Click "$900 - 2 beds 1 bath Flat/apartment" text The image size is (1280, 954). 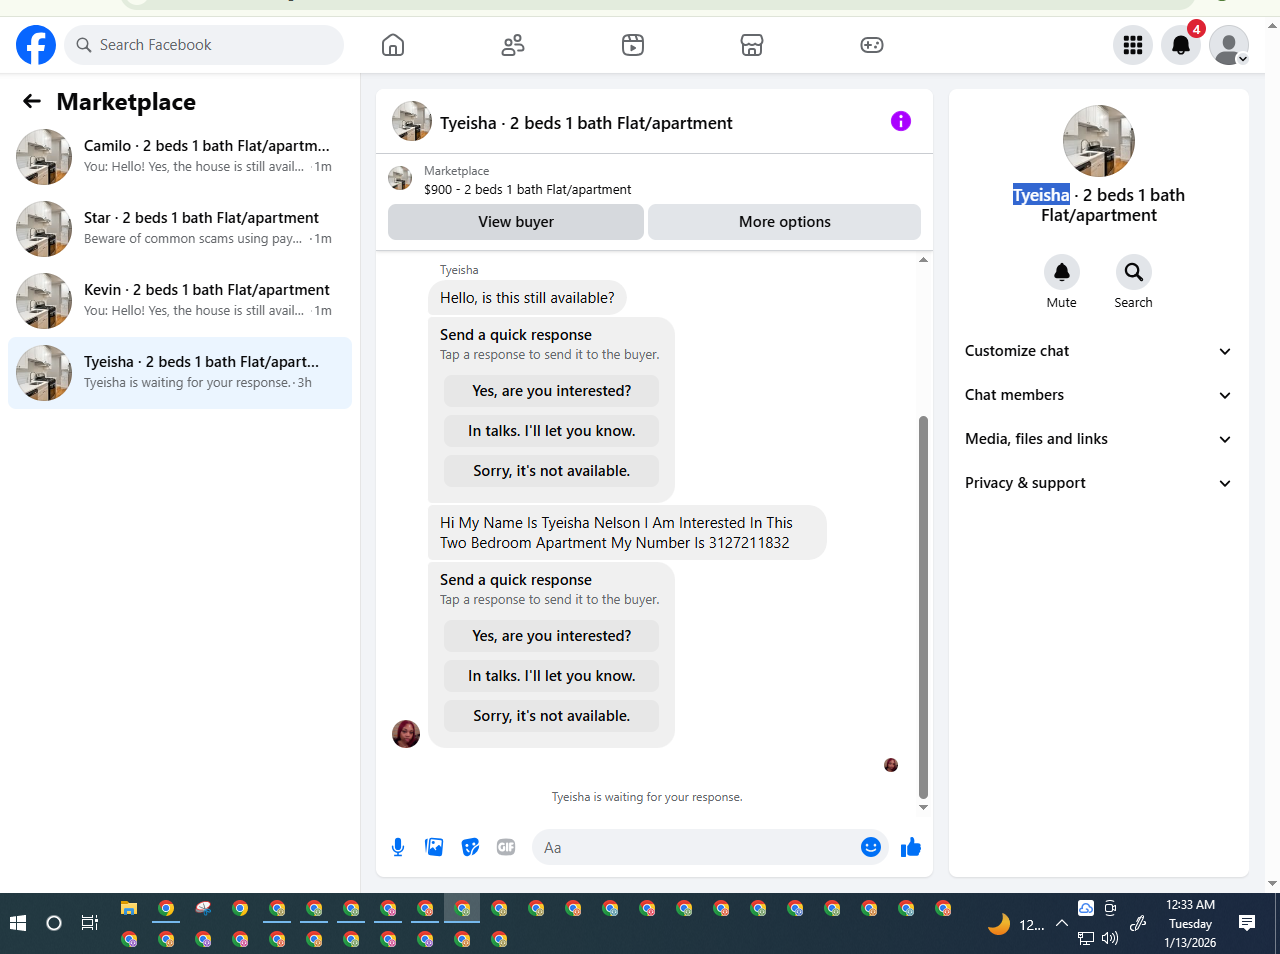tap(528, 189)
